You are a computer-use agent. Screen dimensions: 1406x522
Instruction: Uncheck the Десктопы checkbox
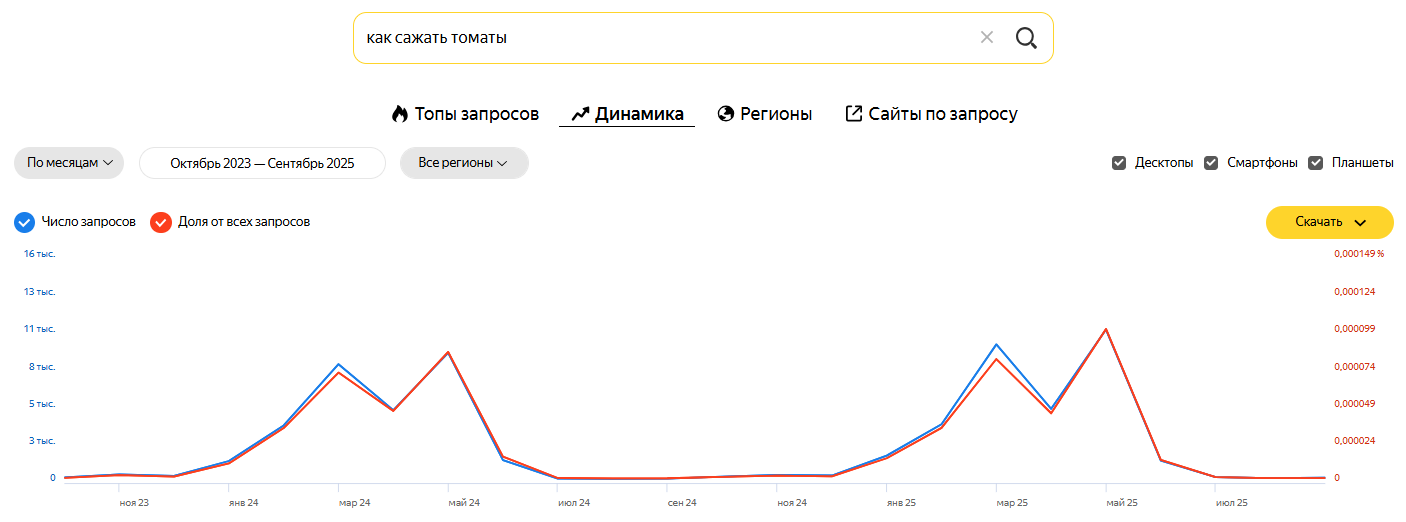coord(1119,163)
